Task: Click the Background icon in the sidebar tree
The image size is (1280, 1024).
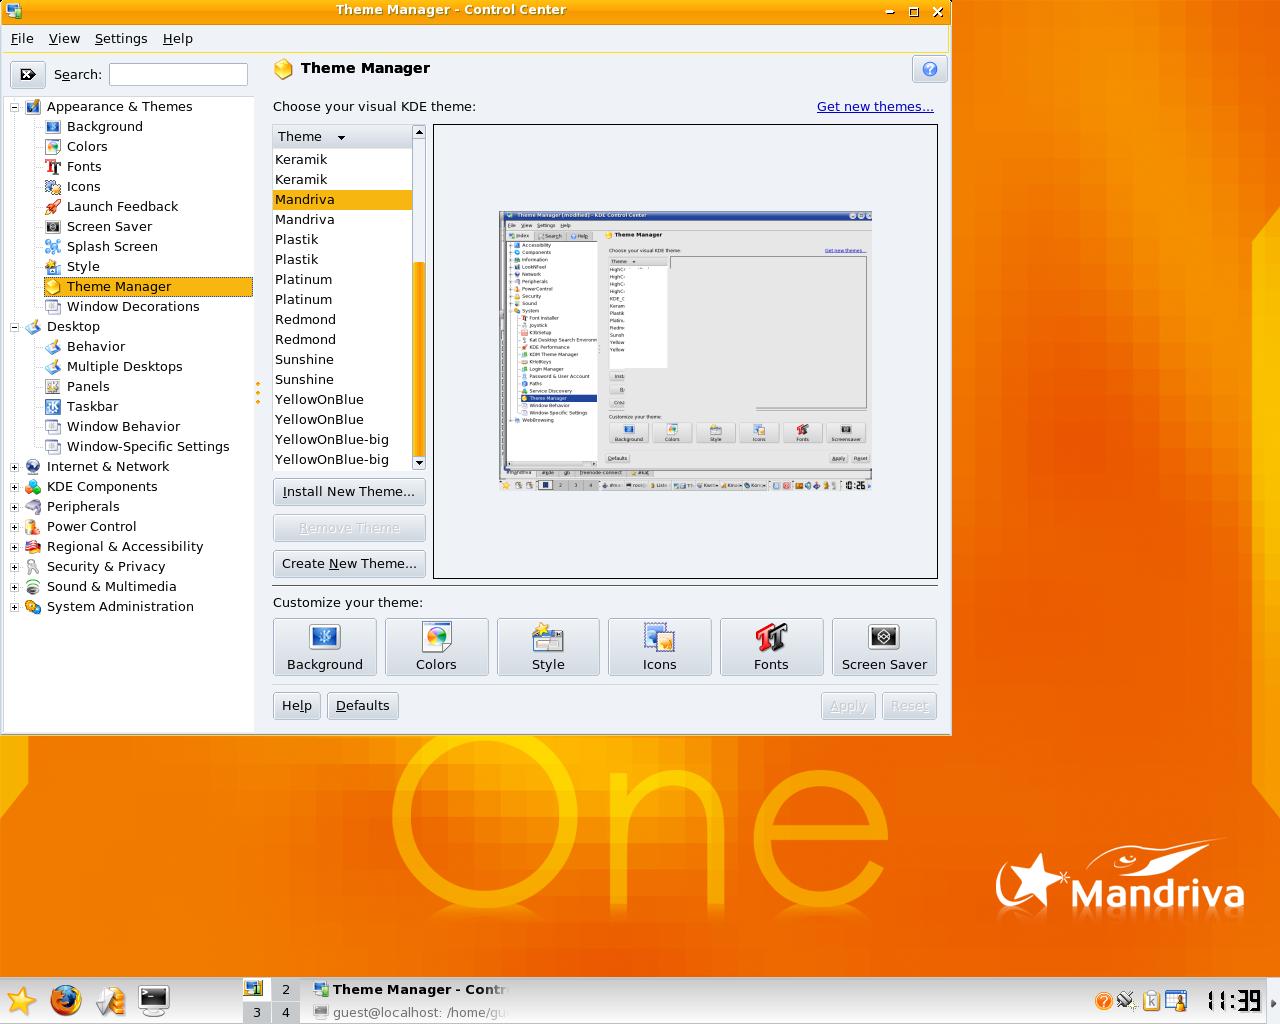Action: pos(53,127)
